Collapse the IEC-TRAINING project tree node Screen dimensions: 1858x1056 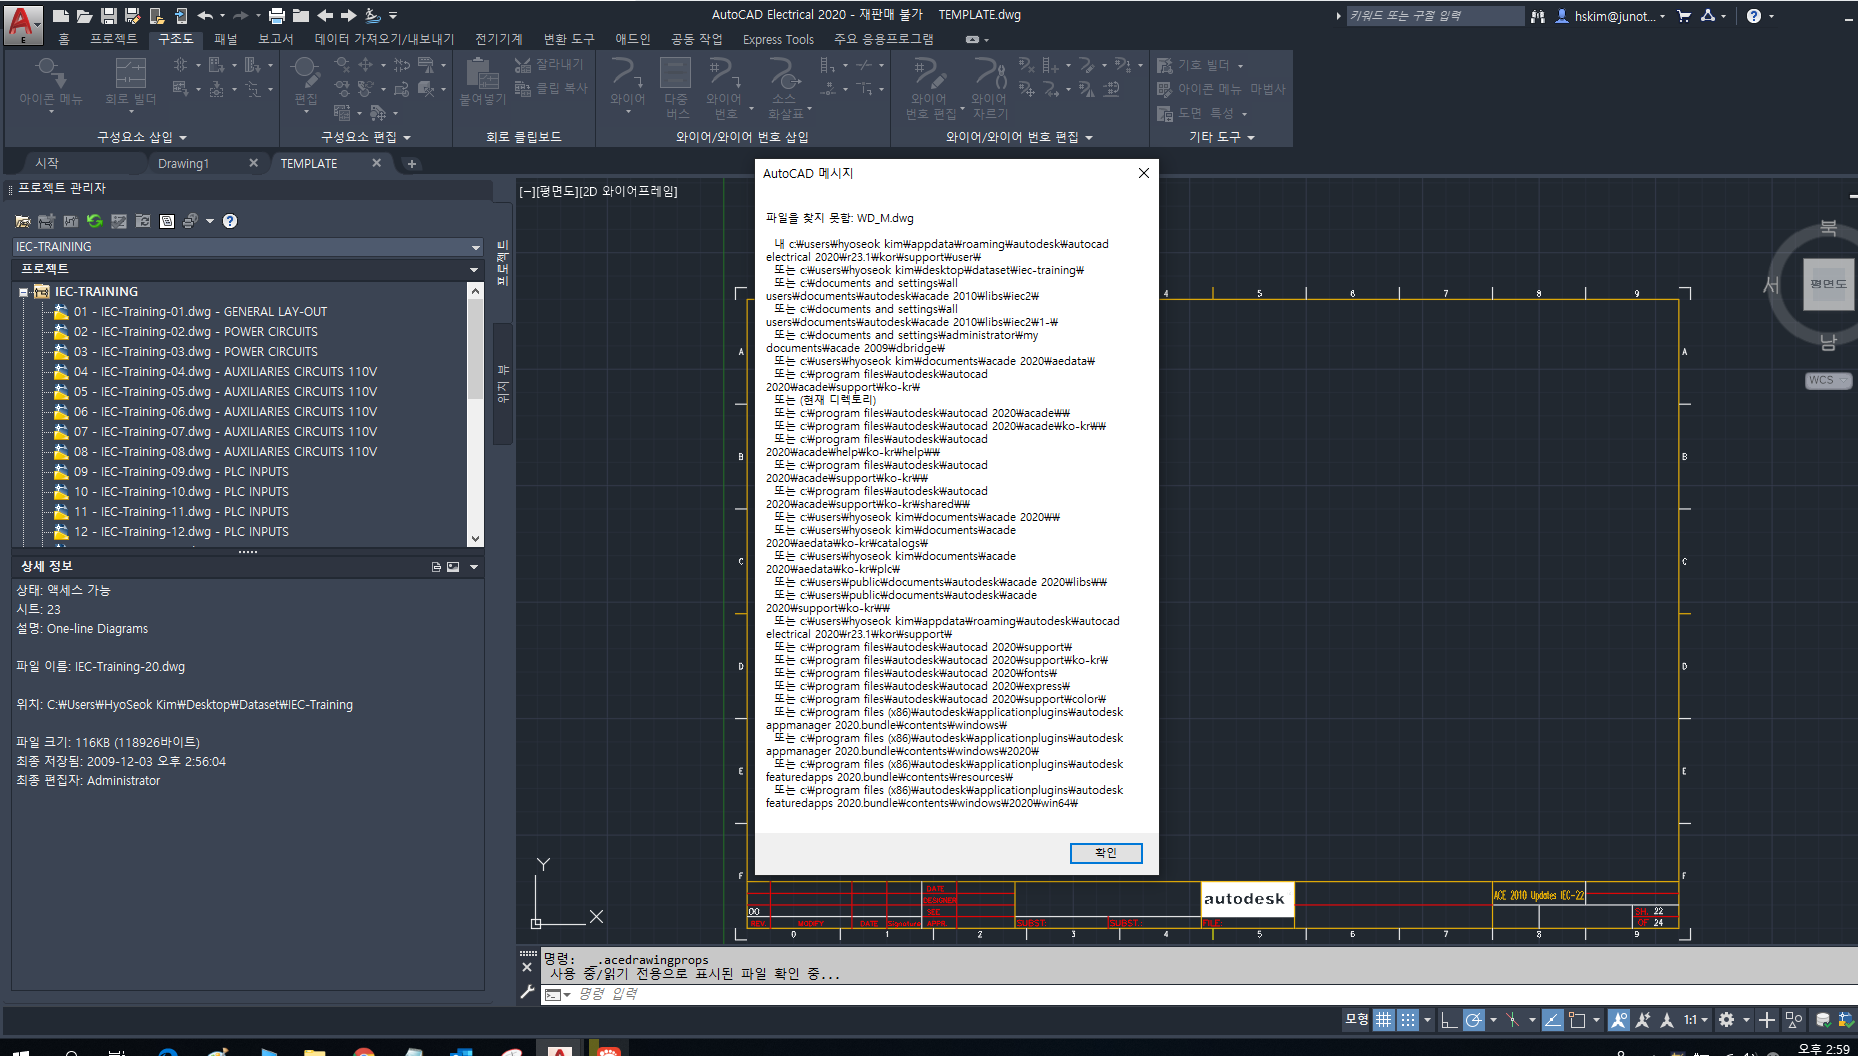[x=23, y=292]
